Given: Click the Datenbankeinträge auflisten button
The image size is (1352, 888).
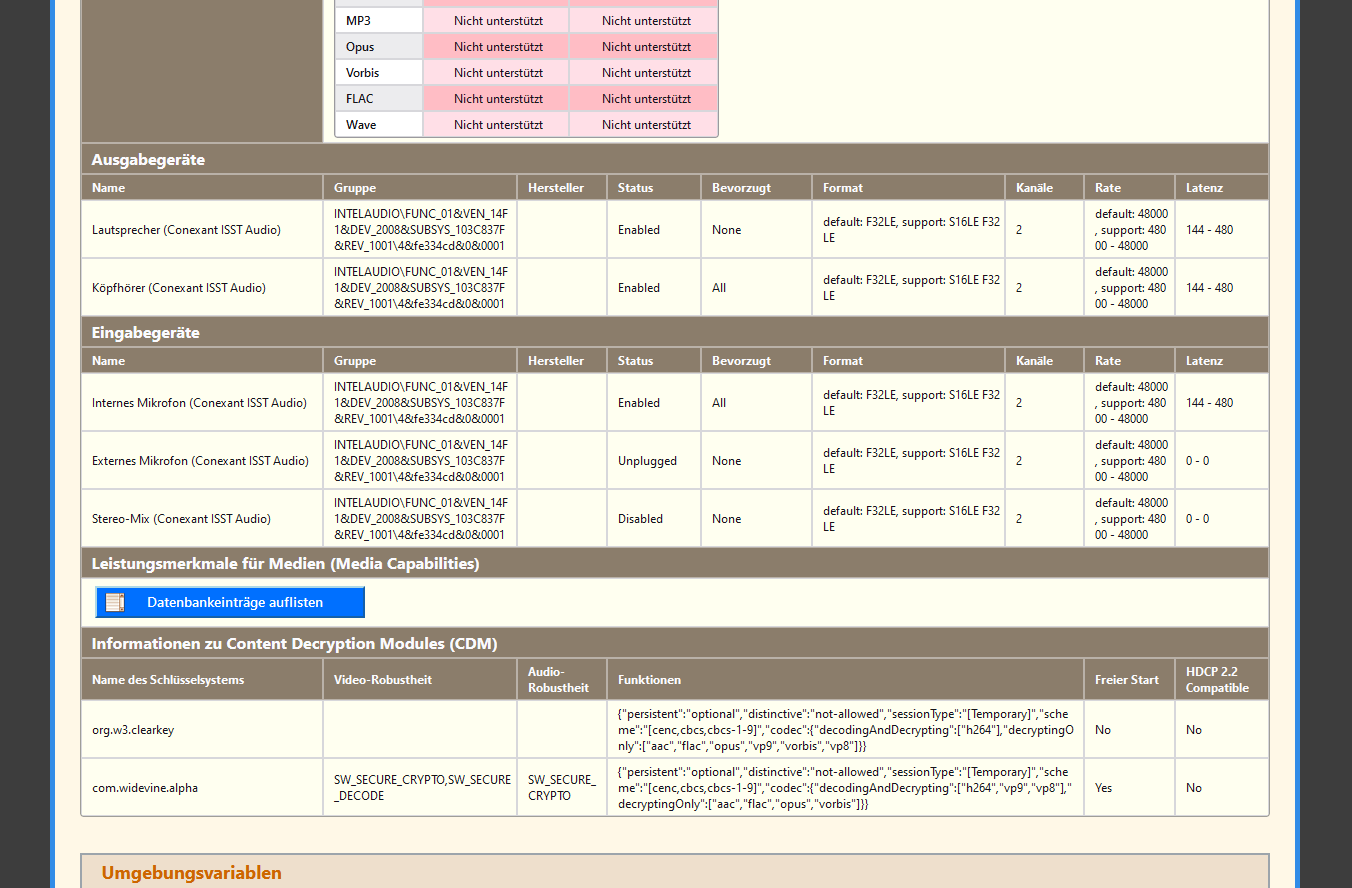Looking at the screenshot, I should click(x=234, y=602).
